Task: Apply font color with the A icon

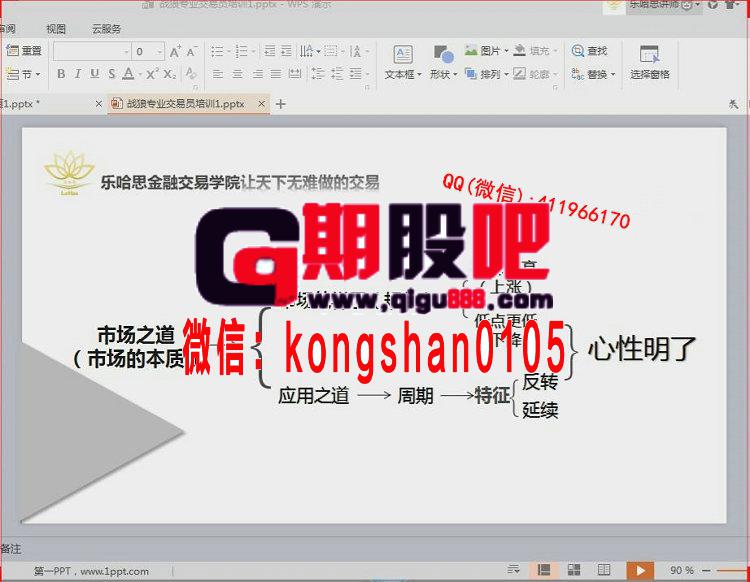Action: point(128,74)
